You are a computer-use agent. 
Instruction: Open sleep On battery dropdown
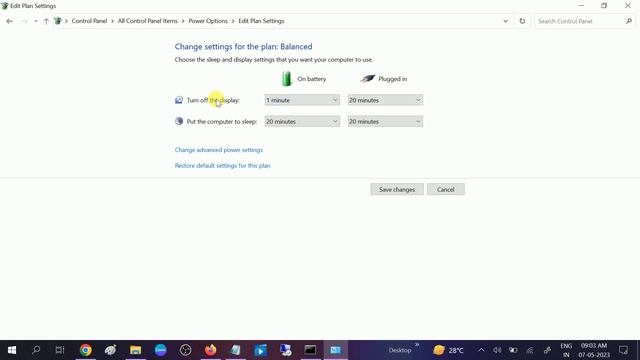pyautogui.click(x=302, y=121)
